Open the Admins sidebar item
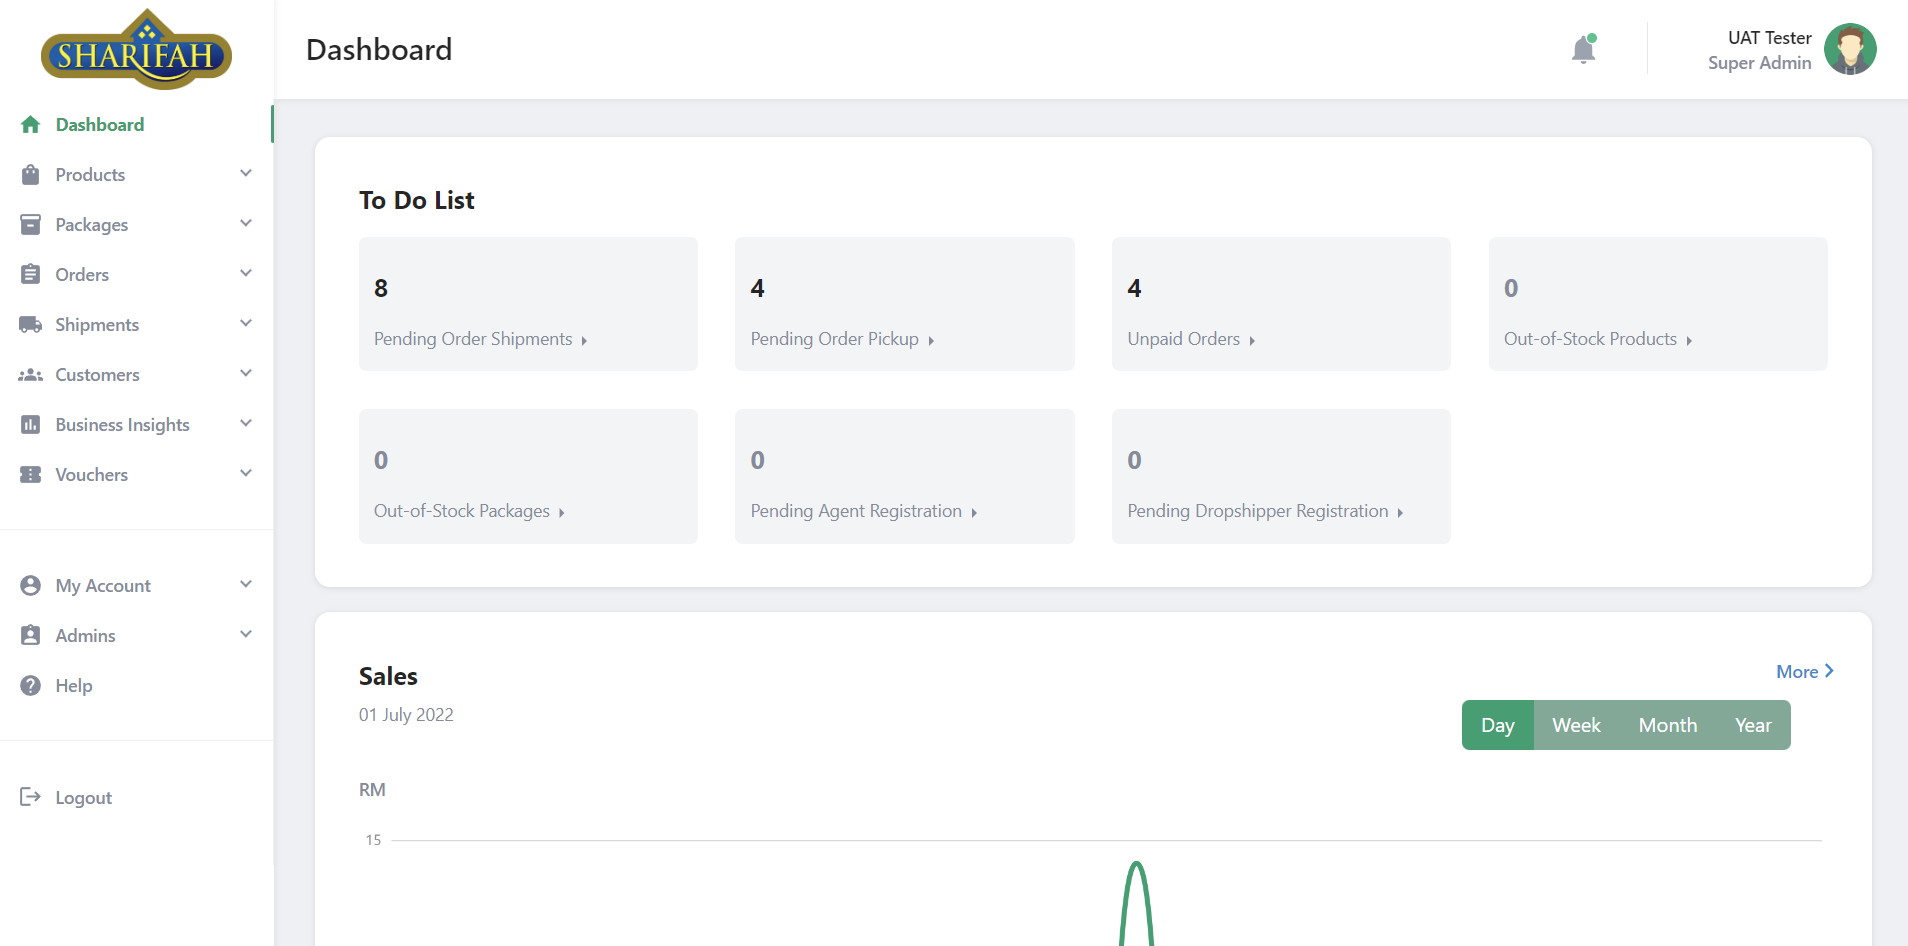 click(136, 636)
